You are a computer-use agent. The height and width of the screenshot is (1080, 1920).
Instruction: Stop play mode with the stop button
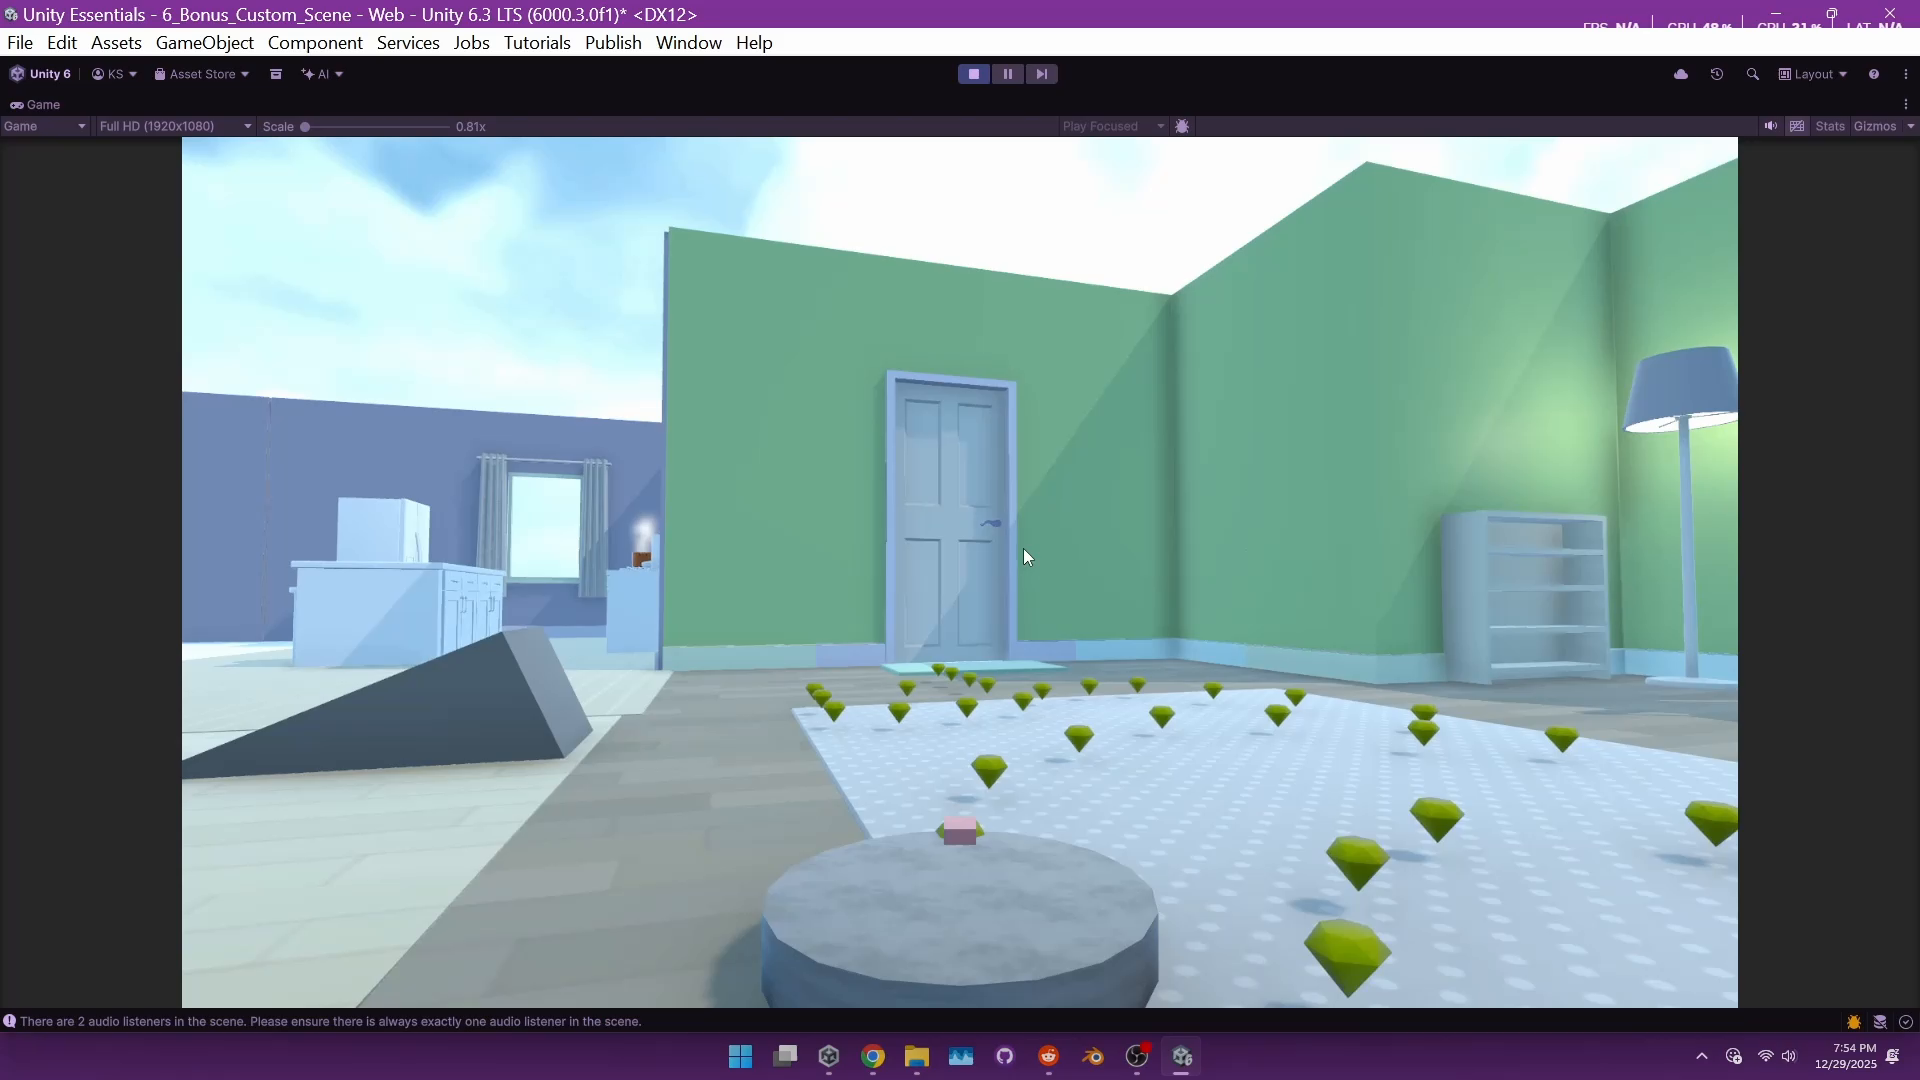click(973, 74)
